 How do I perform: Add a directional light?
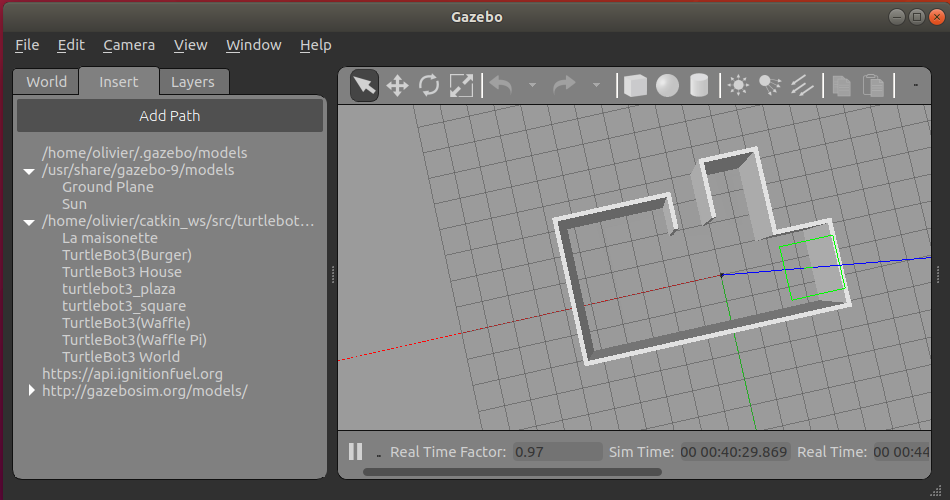point(802,85)
